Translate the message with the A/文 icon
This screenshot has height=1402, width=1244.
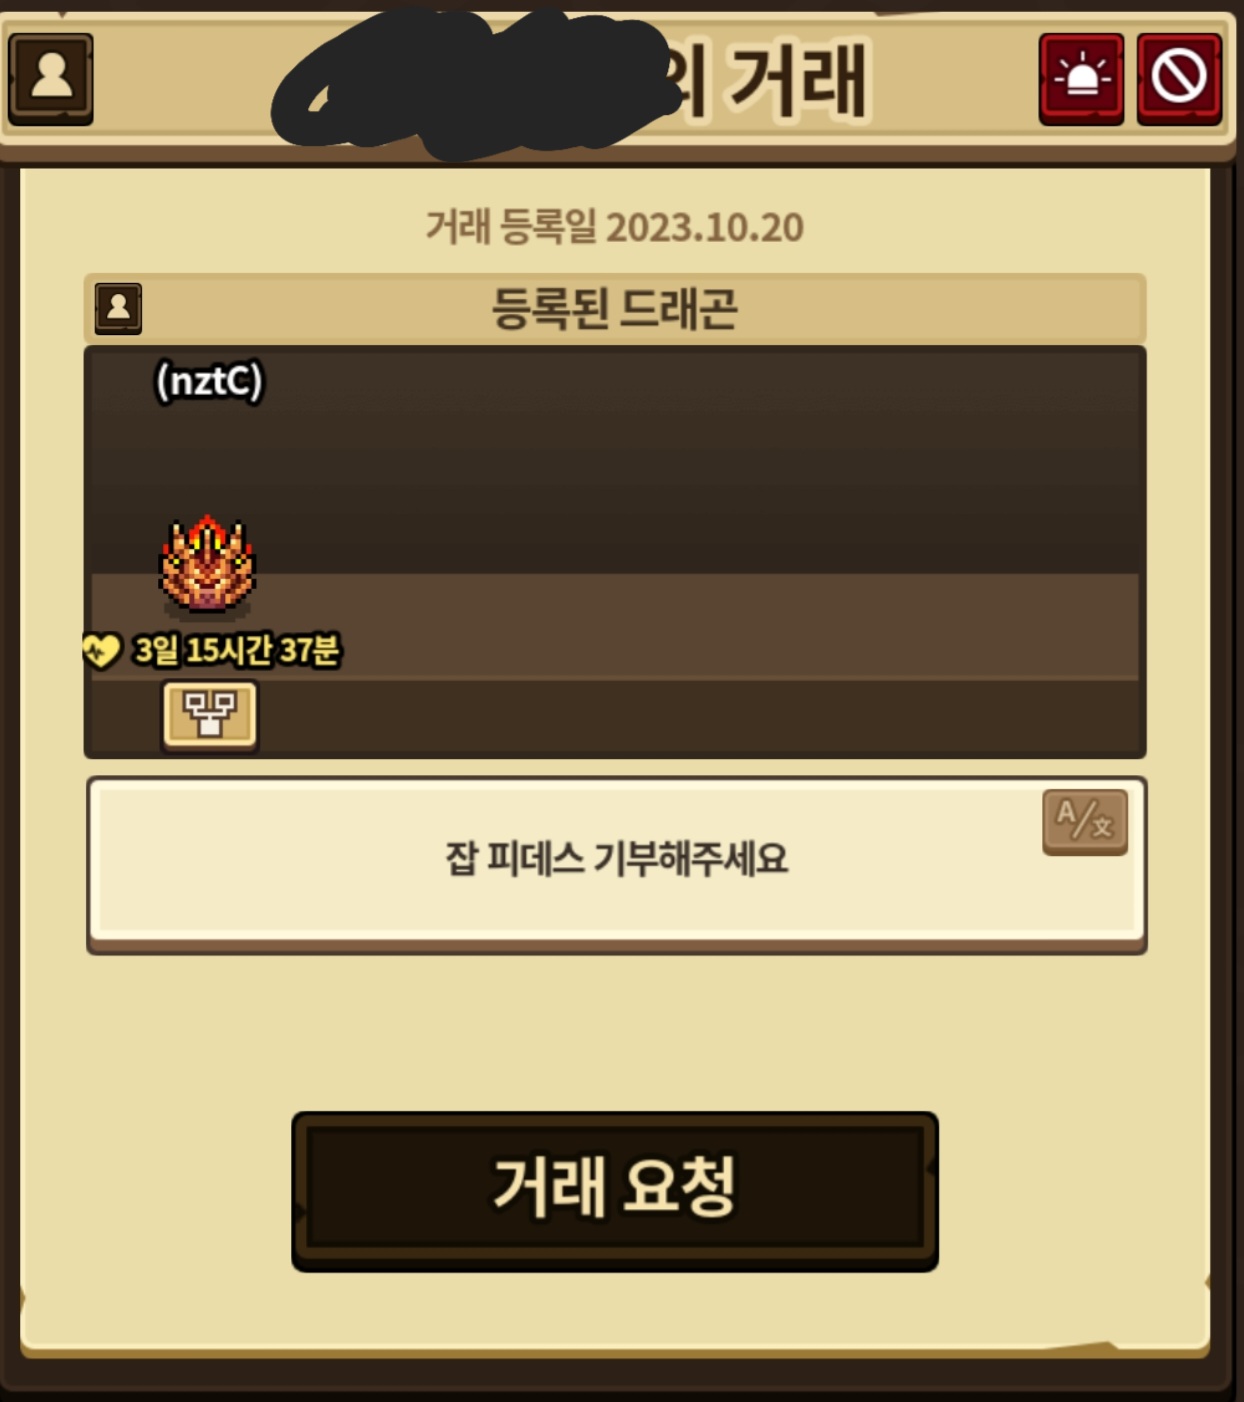click(1085, 822)
